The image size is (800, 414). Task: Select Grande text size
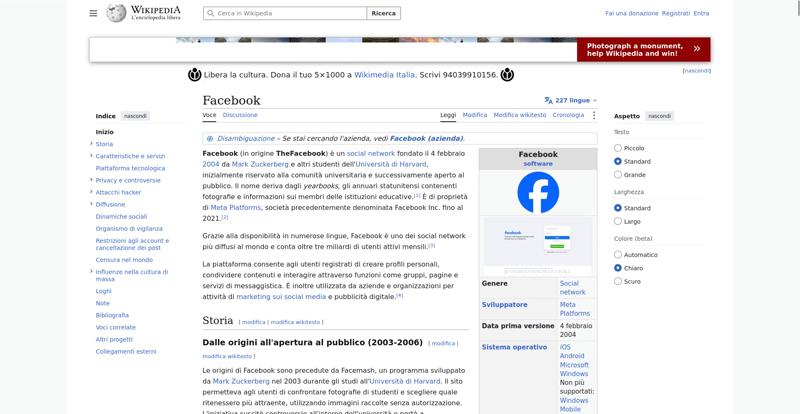click(618, 175)
